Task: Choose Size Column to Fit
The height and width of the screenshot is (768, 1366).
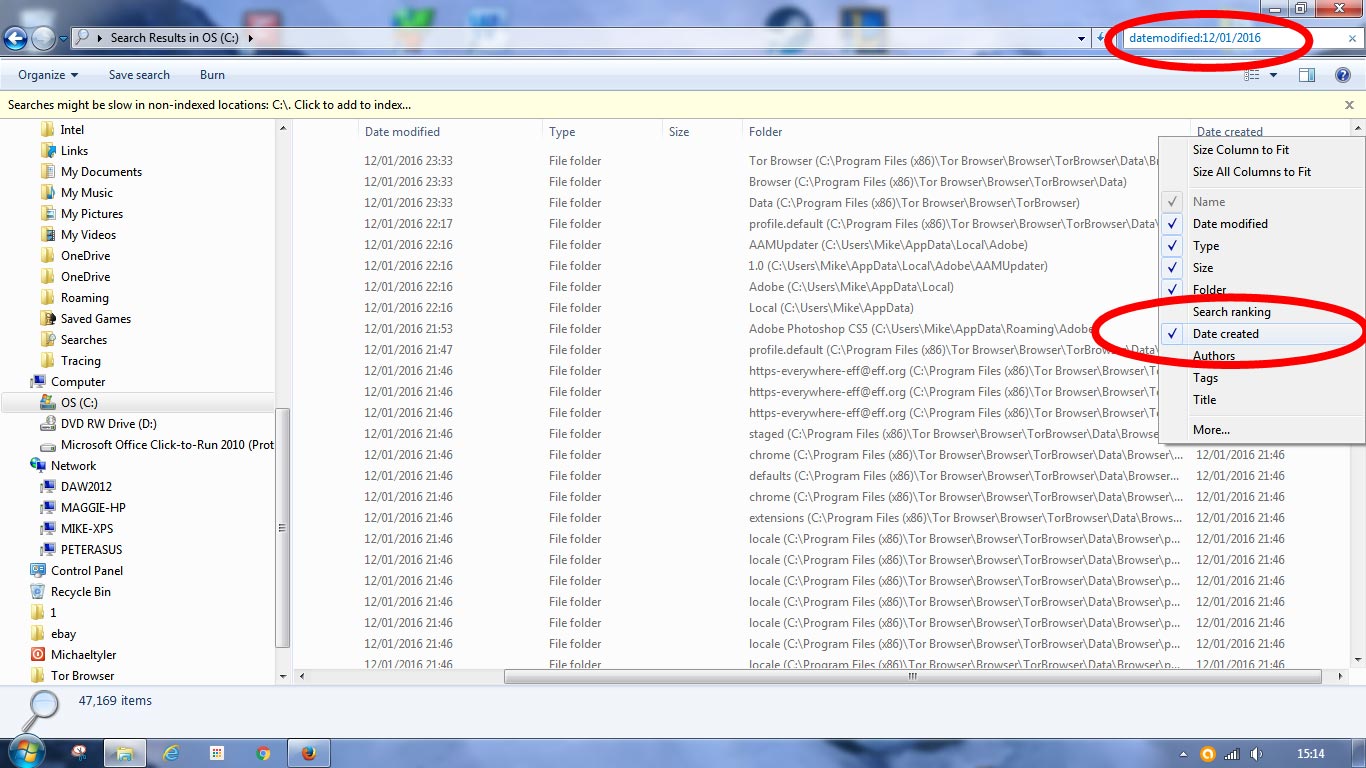Action: [x=1262, y=150]
